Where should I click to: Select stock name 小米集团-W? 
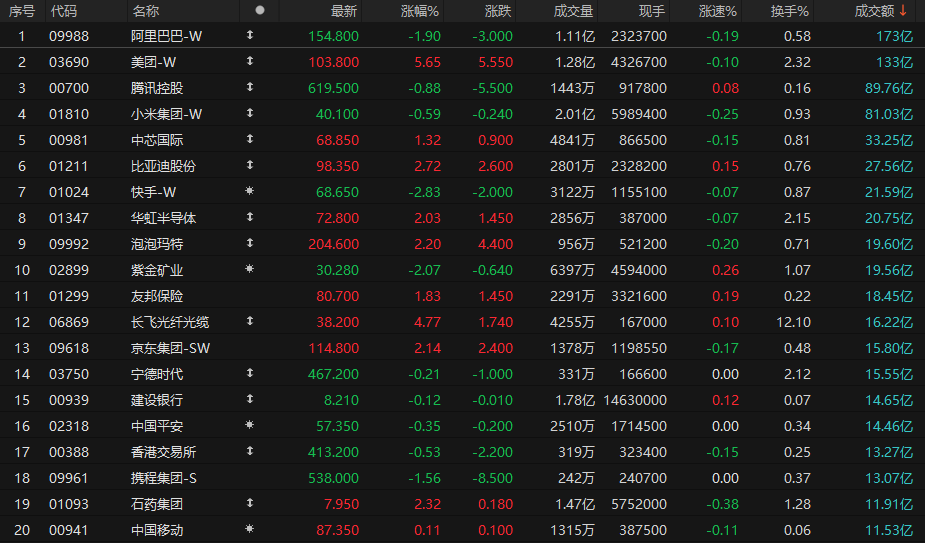(x=166, y=114)
